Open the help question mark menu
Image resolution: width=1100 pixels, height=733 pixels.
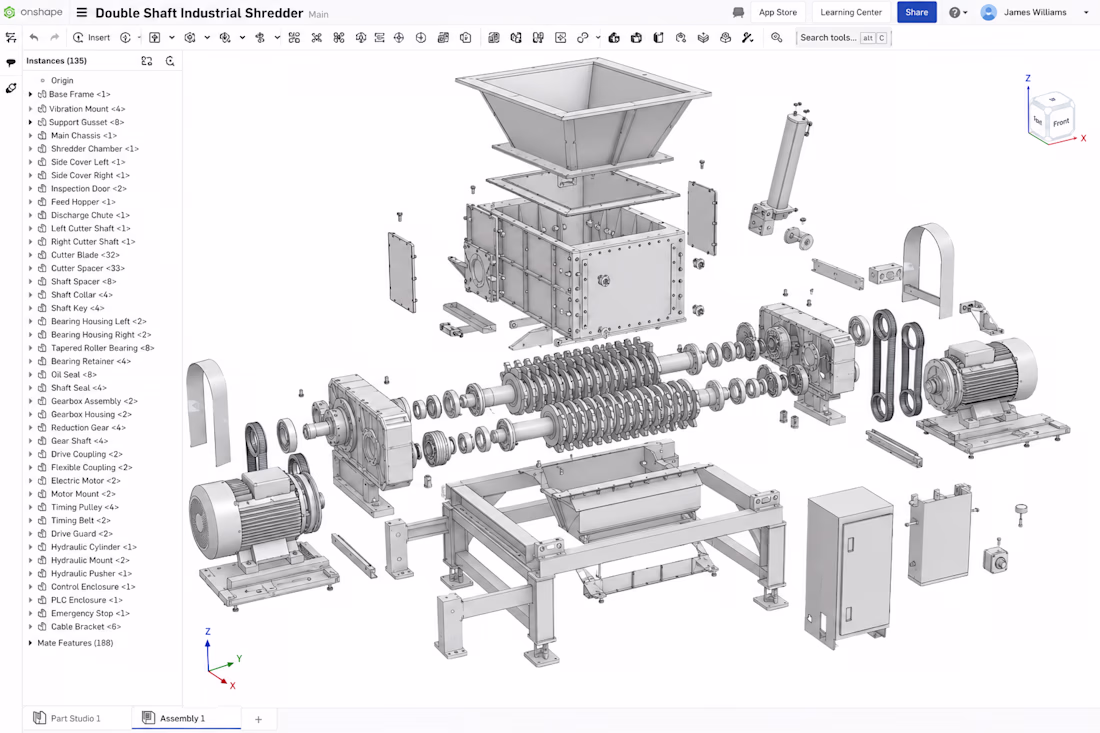tap(958, 12)
